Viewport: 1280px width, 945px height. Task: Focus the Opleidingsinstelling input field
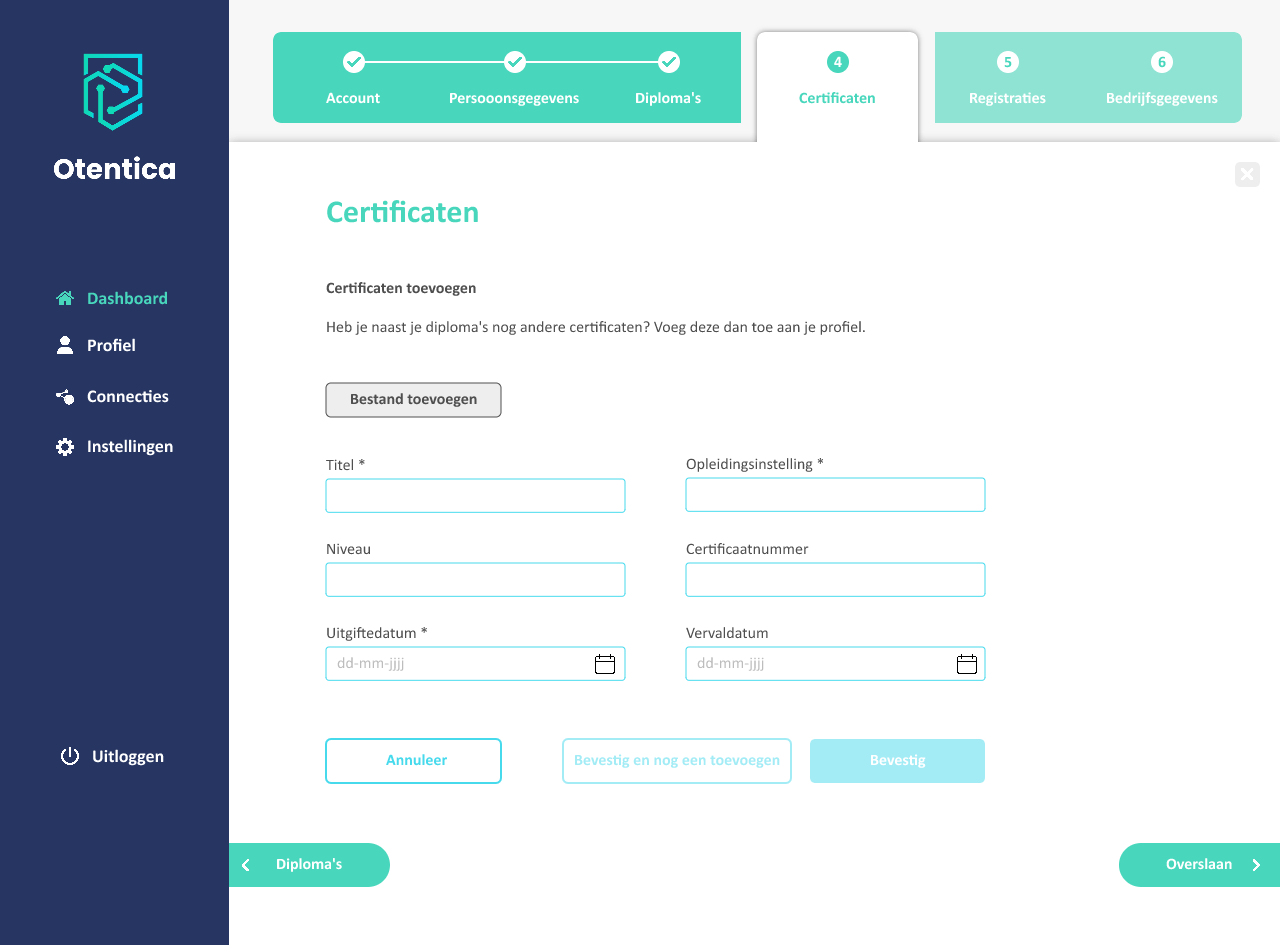click(835, 495)
